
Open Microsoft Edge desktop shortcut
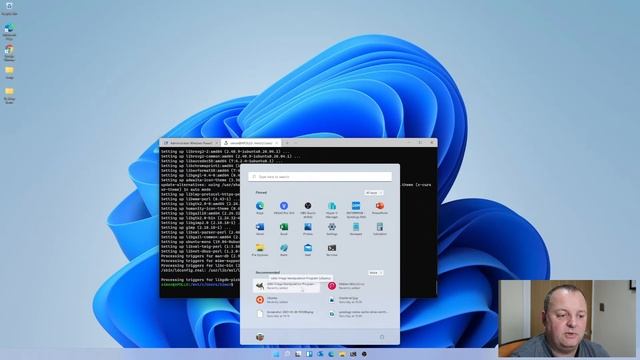(x=9, y=31)
